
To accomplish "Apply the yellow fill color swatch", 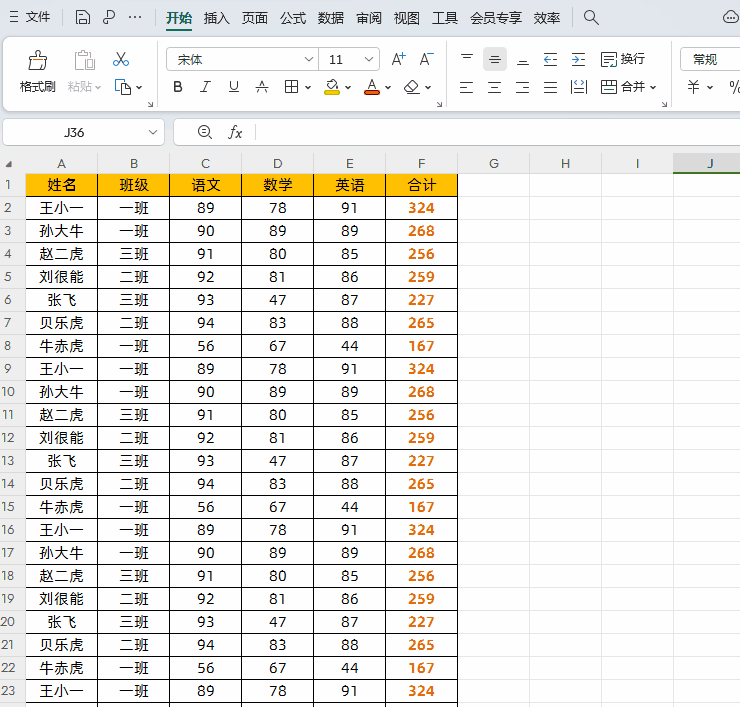I will [x=332, y=87].
